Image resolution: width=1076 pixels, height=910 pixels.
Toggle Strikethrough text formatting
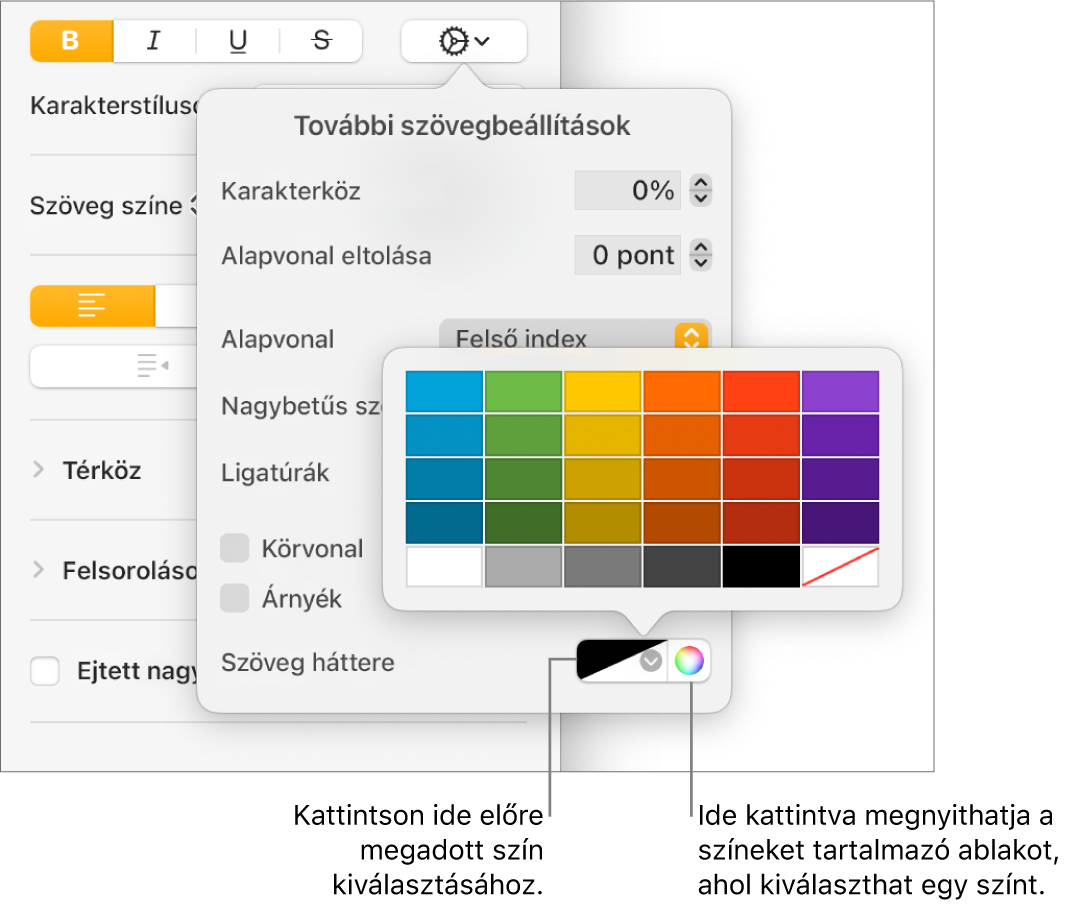[321, 41]
